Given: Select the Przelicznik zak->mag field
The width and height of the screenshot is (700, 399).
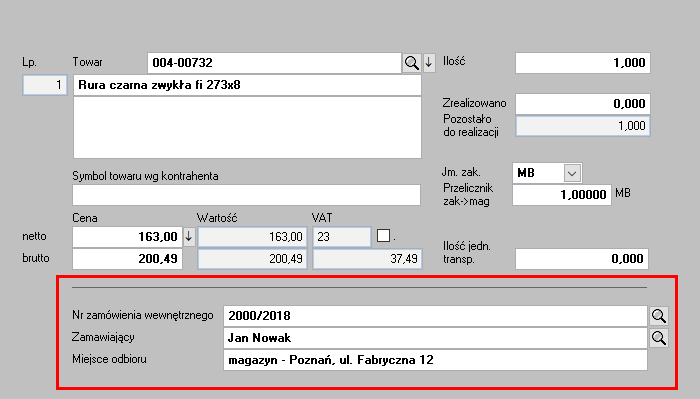Looking at the screenshot, I should [x=562, y=195].
